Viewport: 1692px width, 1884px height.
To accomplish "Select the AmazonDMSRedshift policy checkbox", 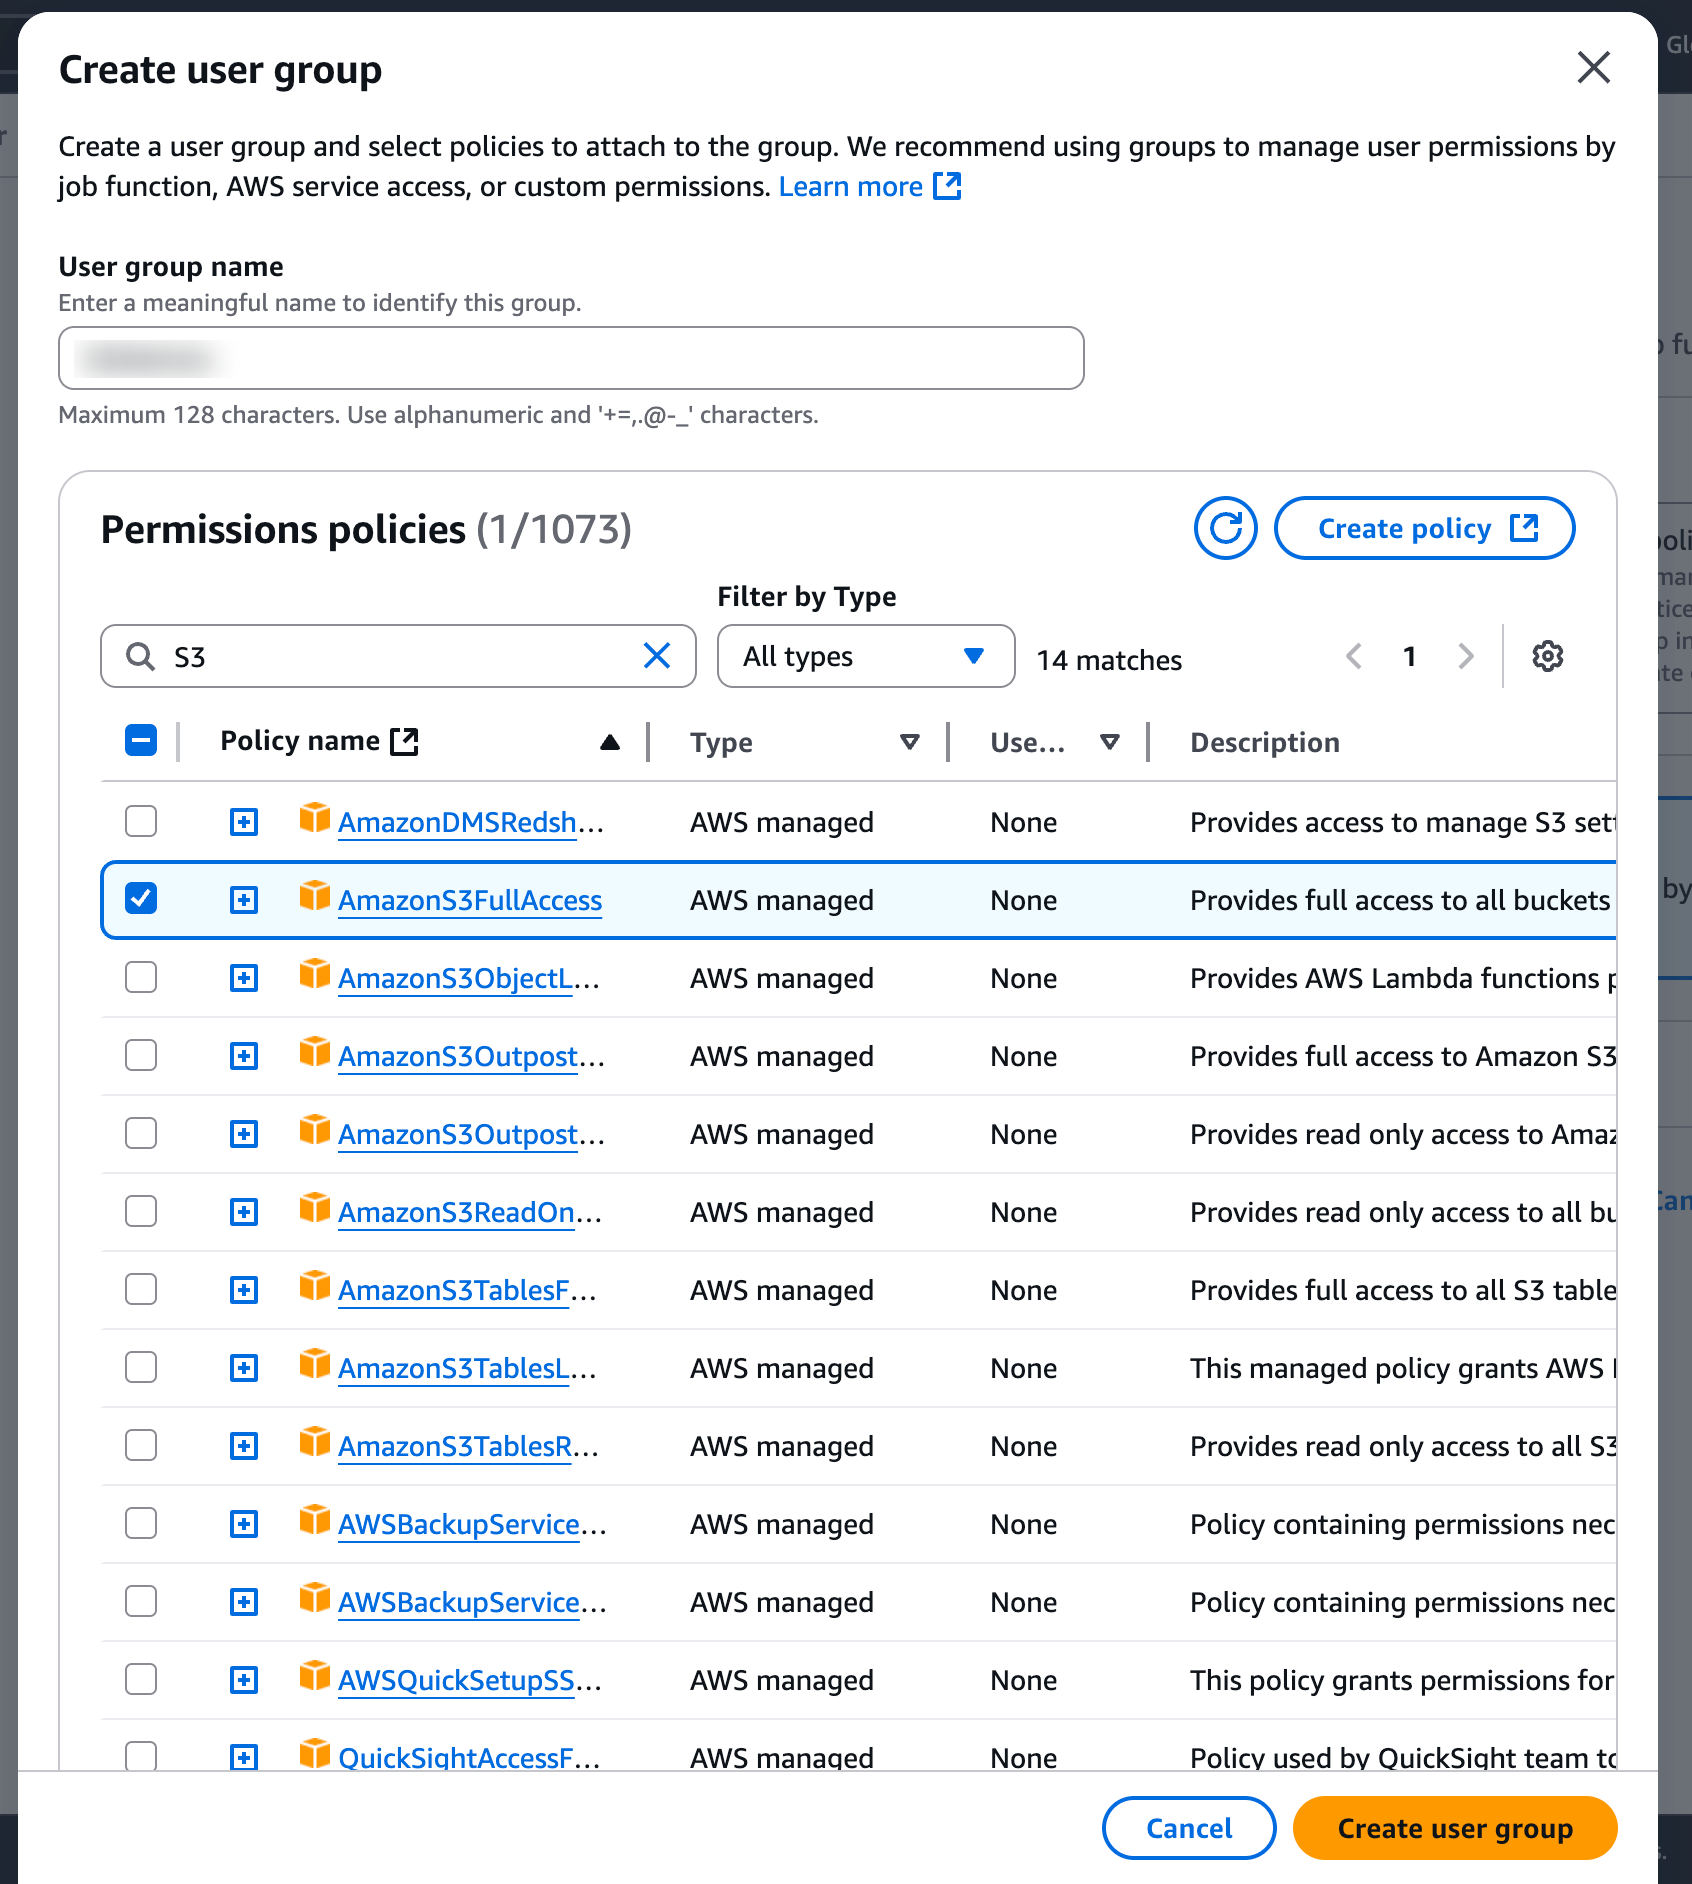I will [141, 821].
